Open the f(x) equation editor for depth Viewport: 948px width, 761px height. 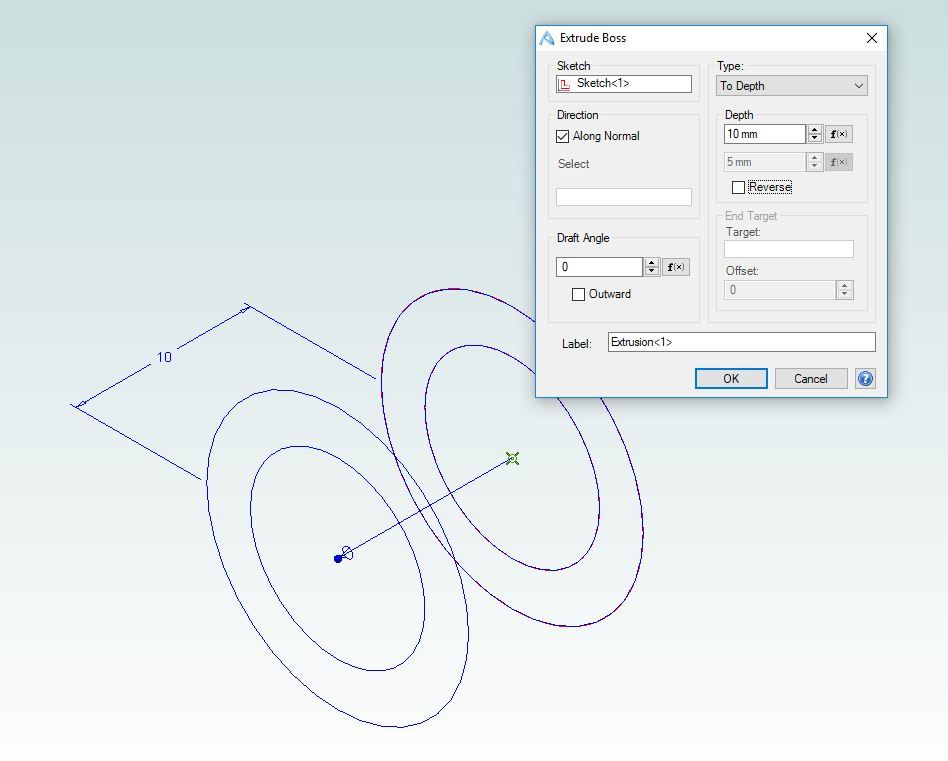click(839, 134)
